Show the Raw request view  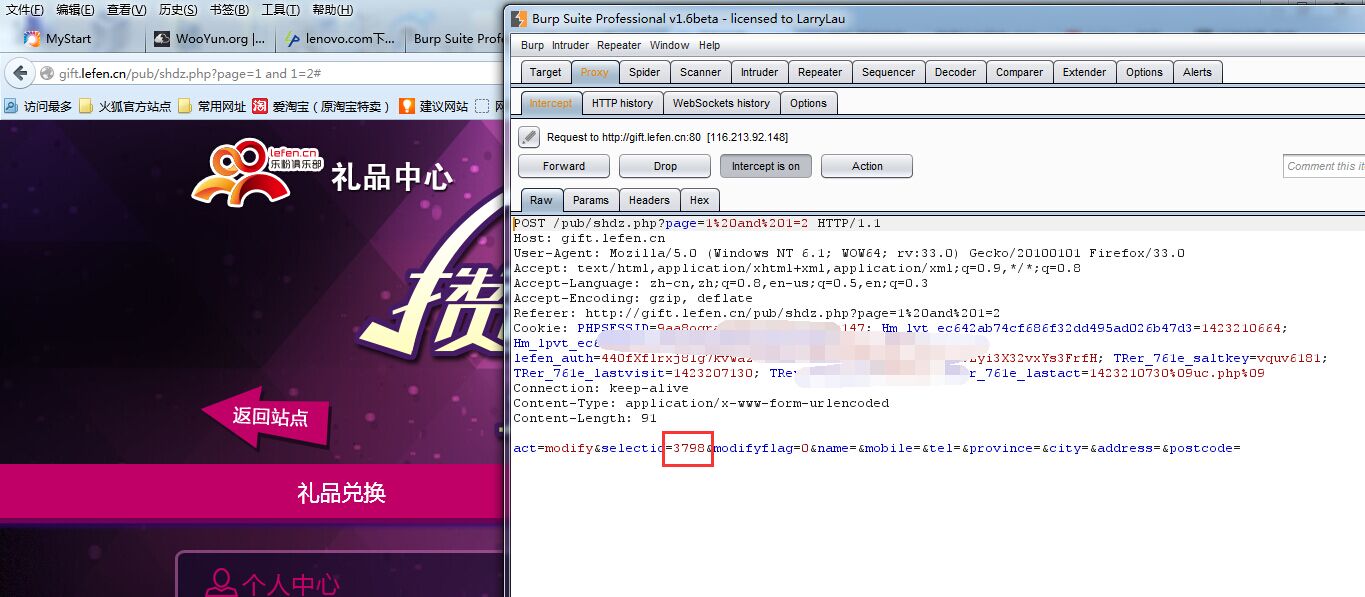[541, 200]
